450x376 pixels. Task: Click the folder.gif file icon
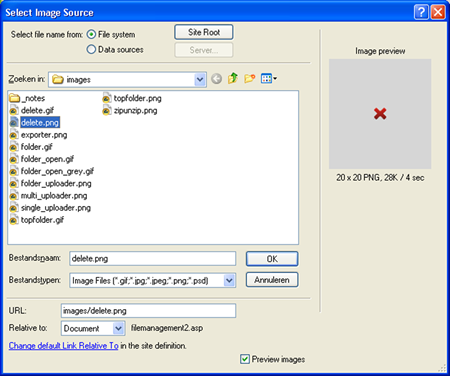point(14,147)
